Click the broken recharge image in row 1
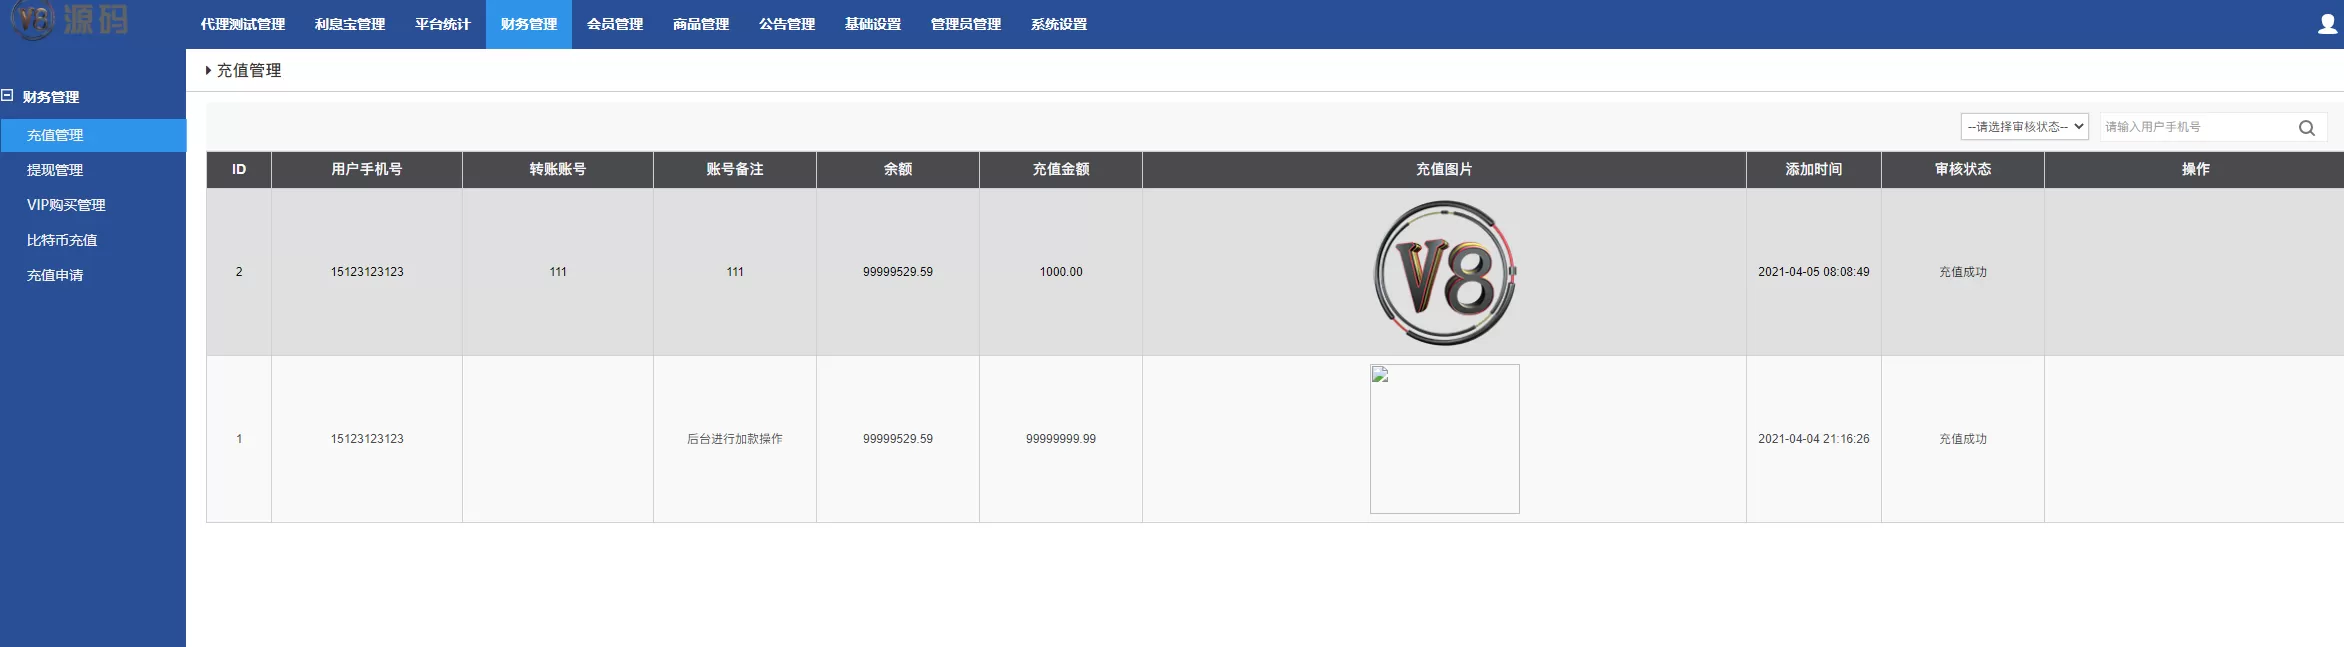The width and height of the screenshot is (2344, 647). tap(1444, 439)
